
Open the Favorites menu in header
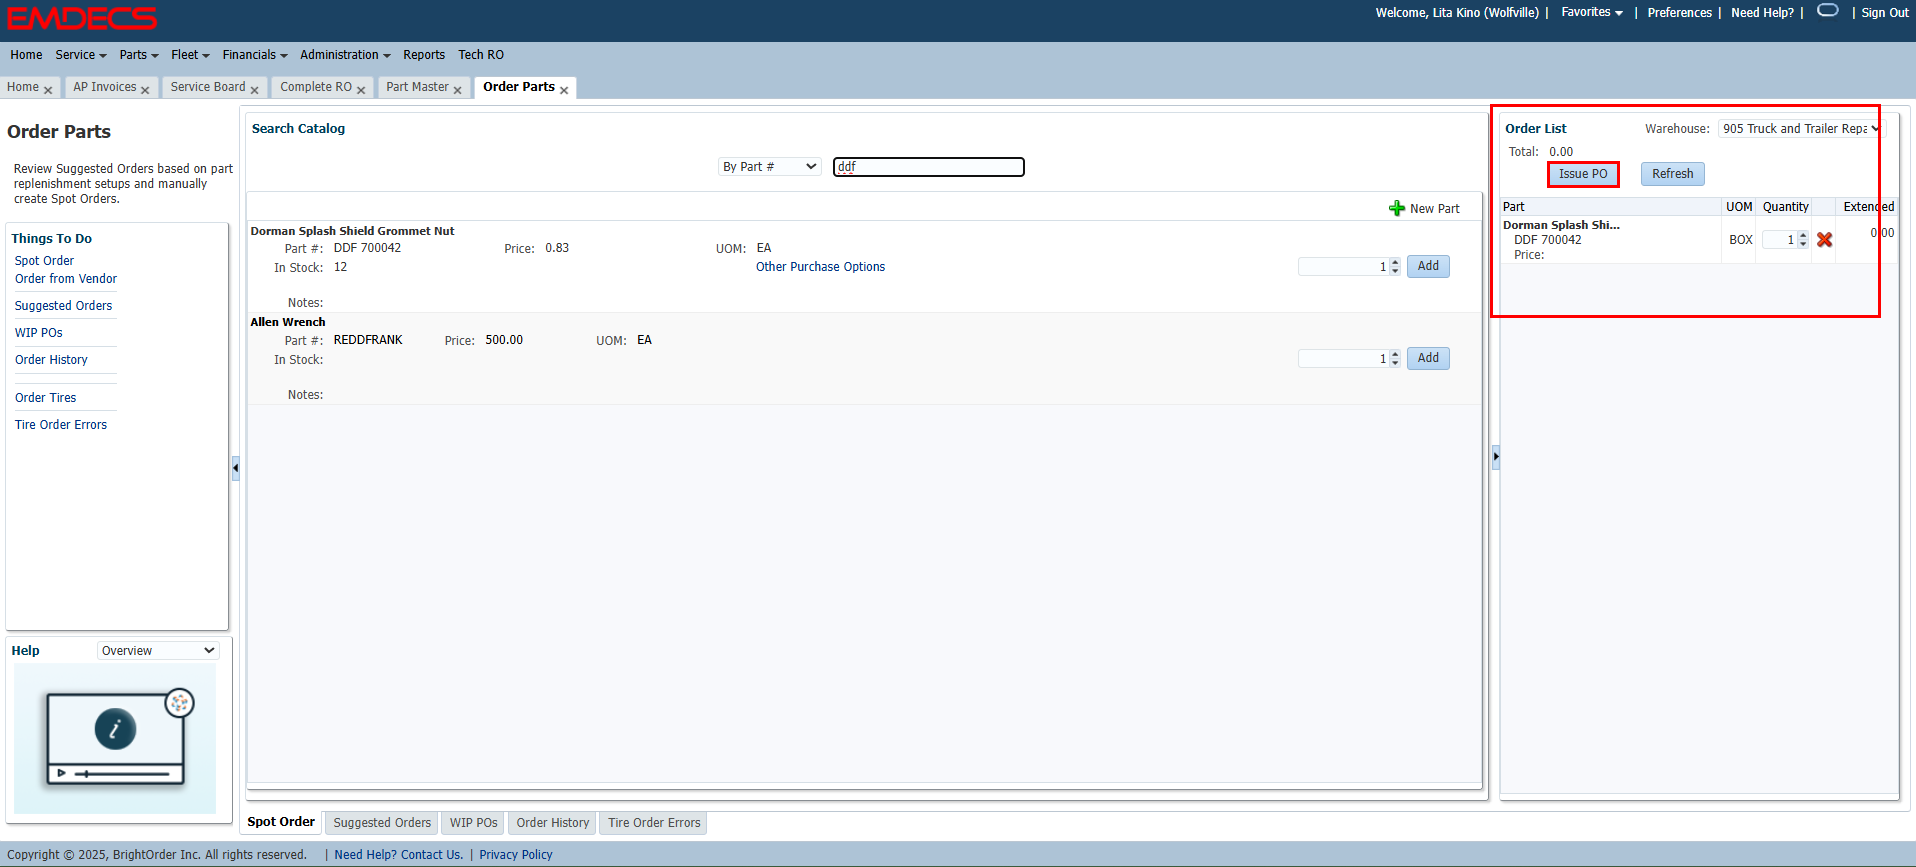tap(1591, 13)
